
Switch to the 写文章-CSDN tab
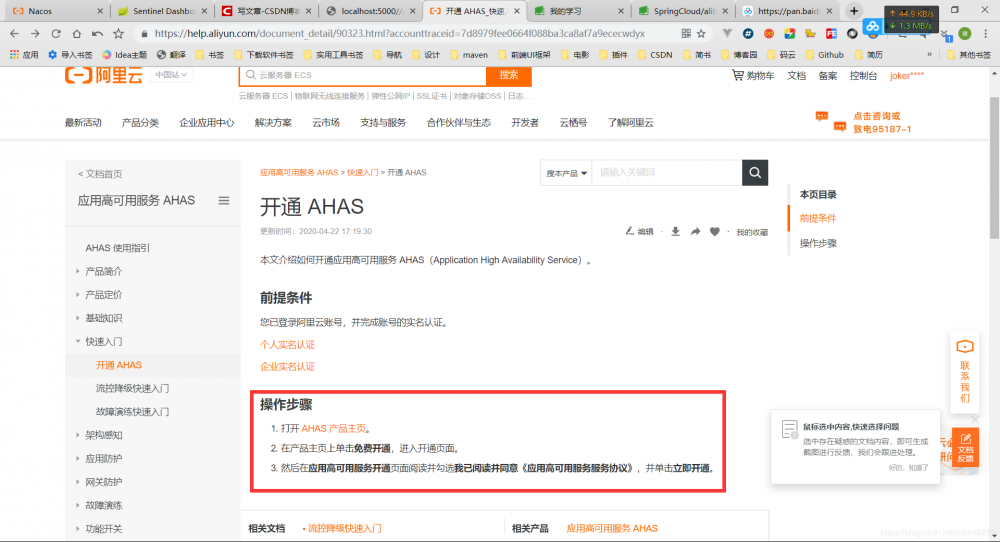coord(265,11)
